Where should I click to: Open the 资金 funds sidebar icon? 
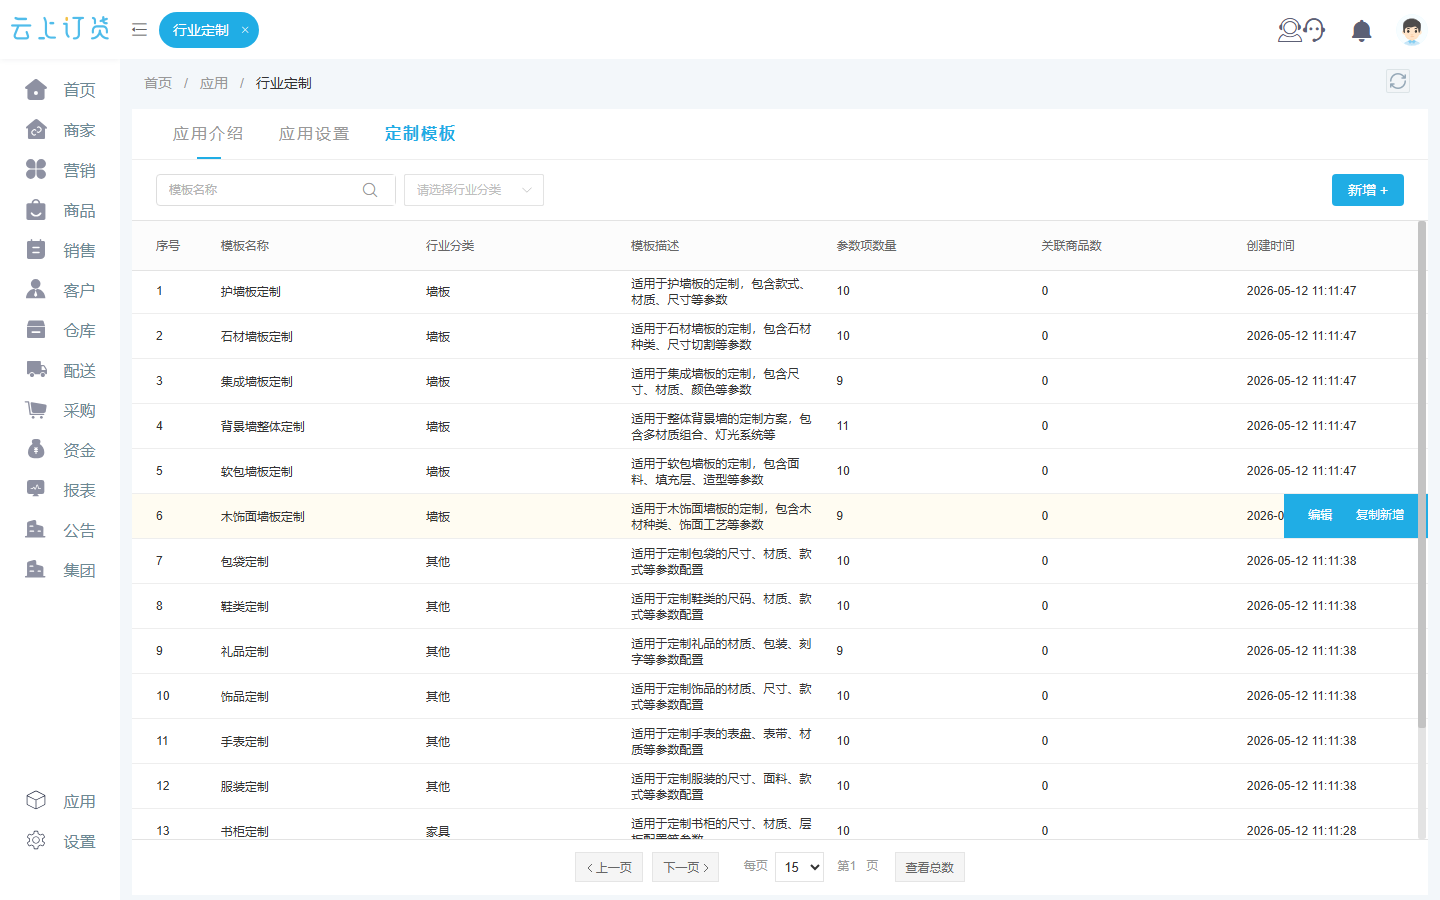(x=36, y=450)
